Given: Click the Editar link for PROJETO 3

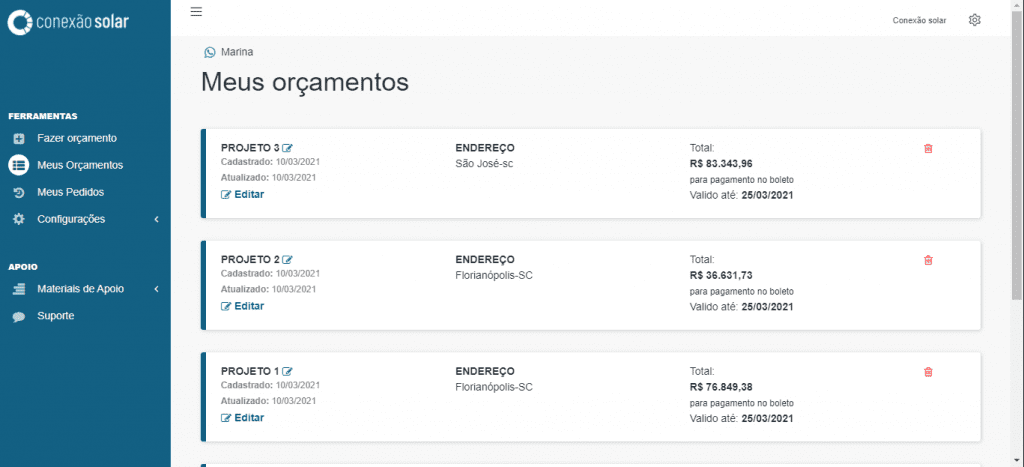Looking at the screenshot, I should click(243, 194).
